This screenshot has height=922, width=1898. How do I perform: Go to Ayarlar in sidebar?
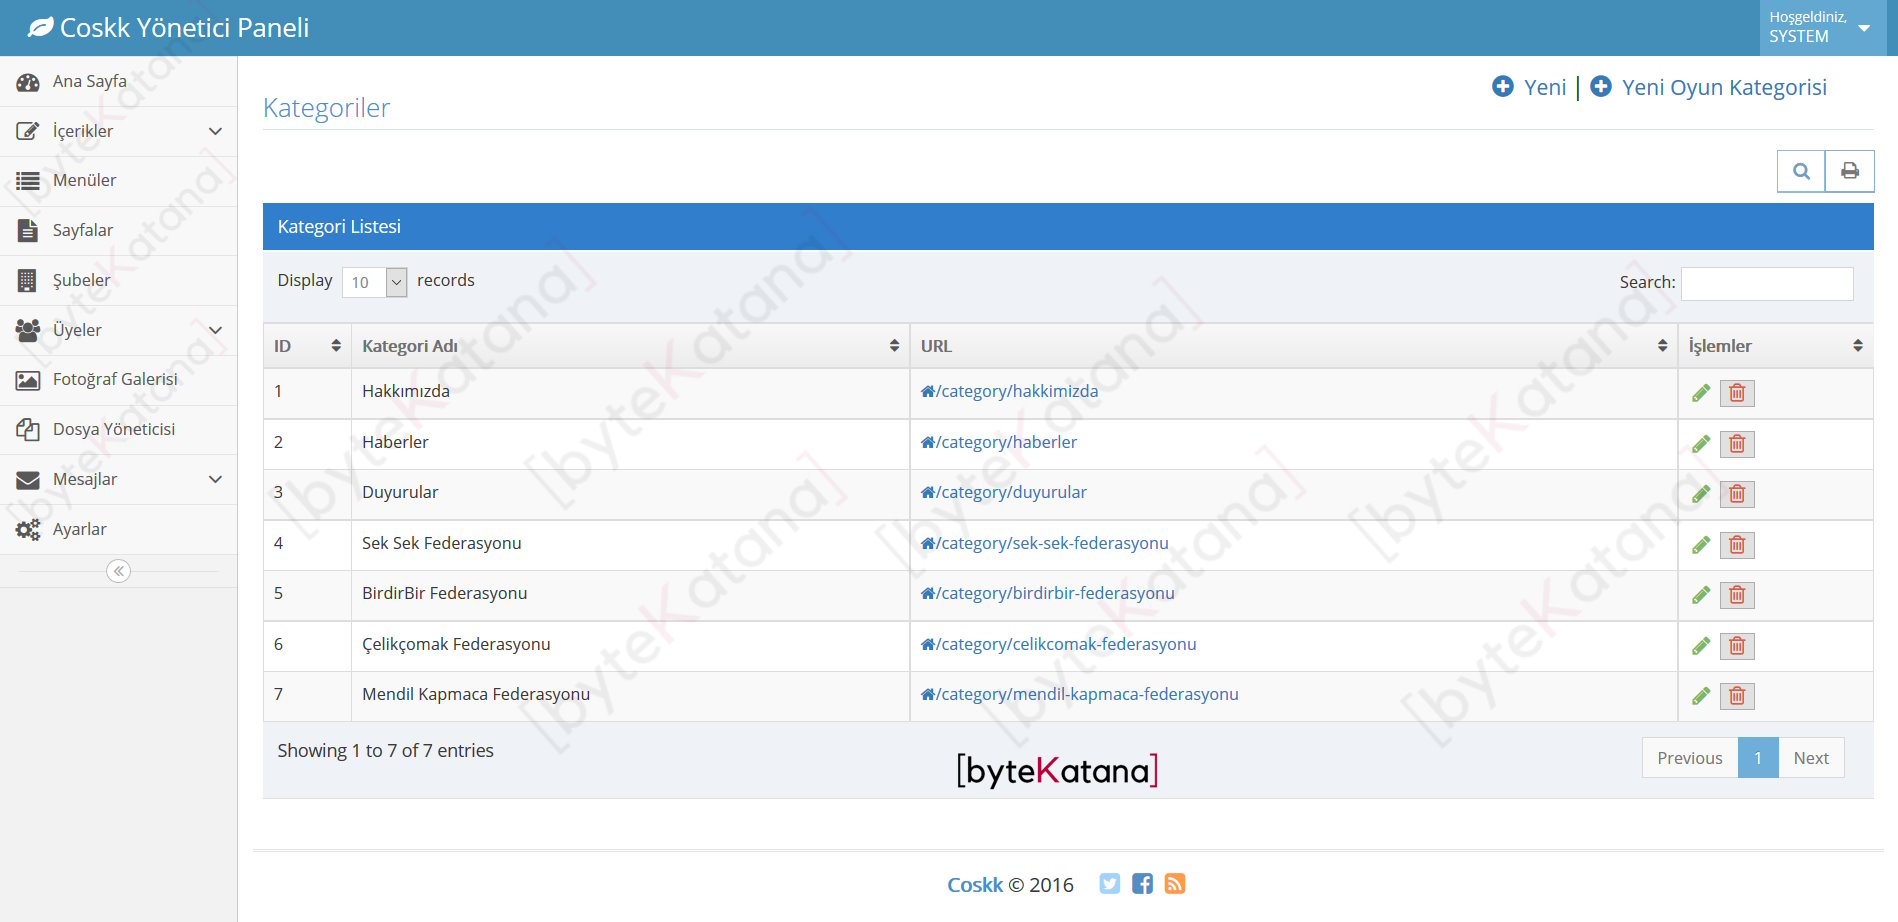[x=80, y=530]
